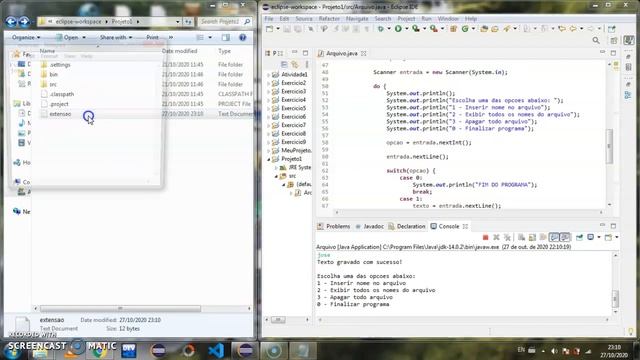This screenshot has width=640, height=360.
Task: Click the preview pane icon in Explorer
Action: pyautogui.click(x=225, y=37)
